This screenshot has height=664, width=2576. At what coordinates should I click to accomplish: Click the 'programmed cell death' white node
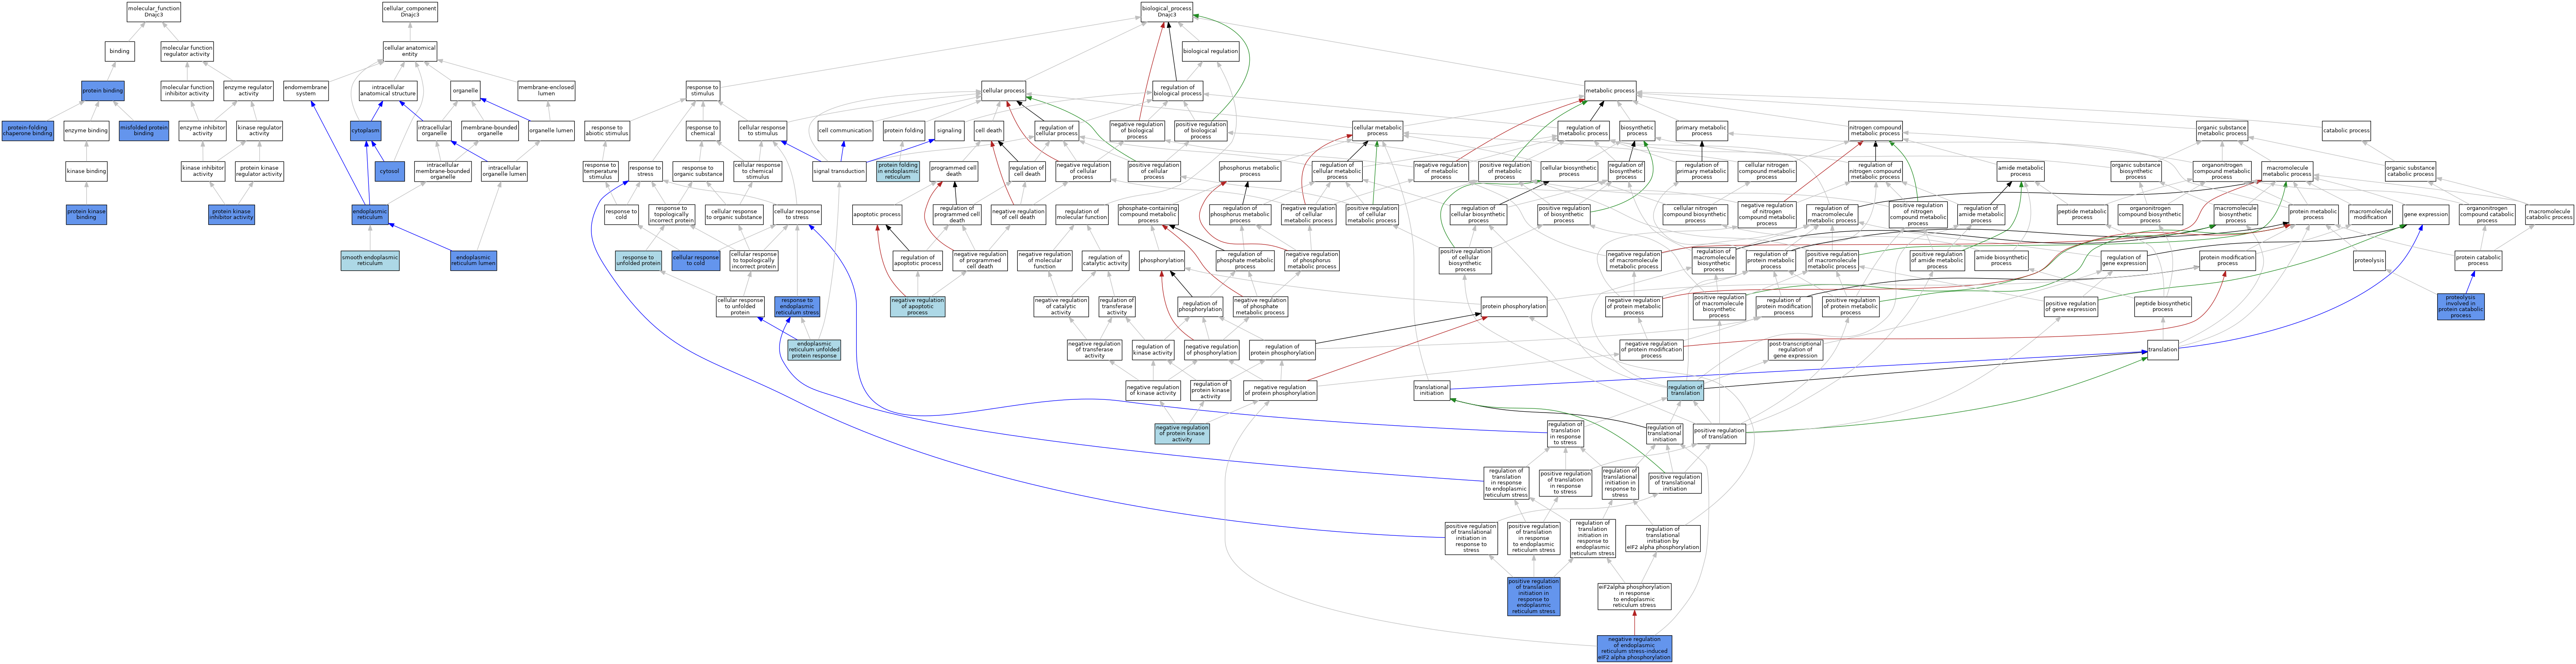coord(954,171)
